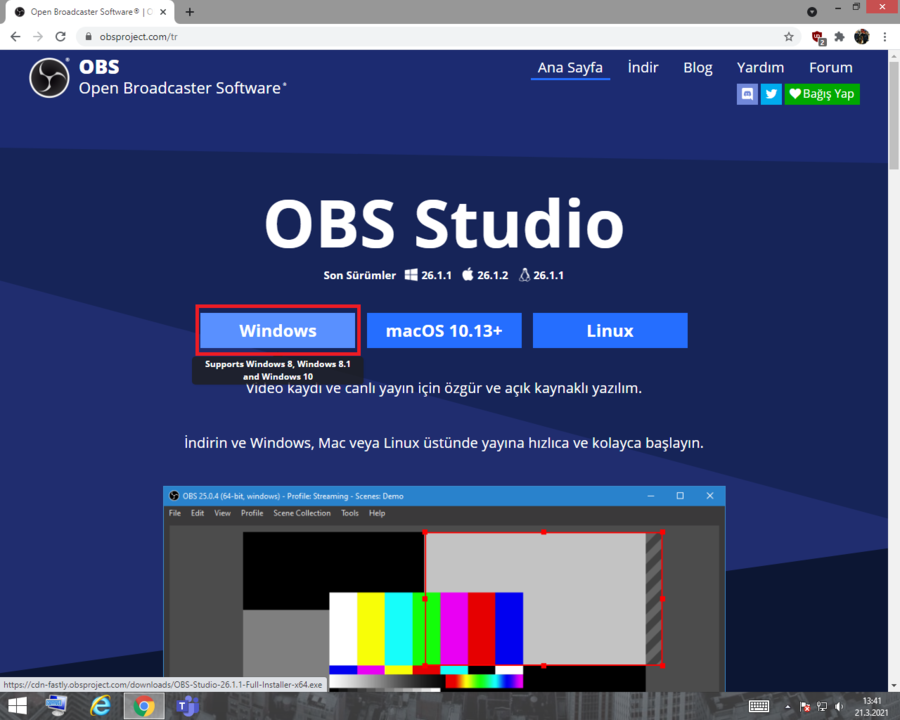
Task: Open the Blog menu item
Action: (x=697, y=68)
